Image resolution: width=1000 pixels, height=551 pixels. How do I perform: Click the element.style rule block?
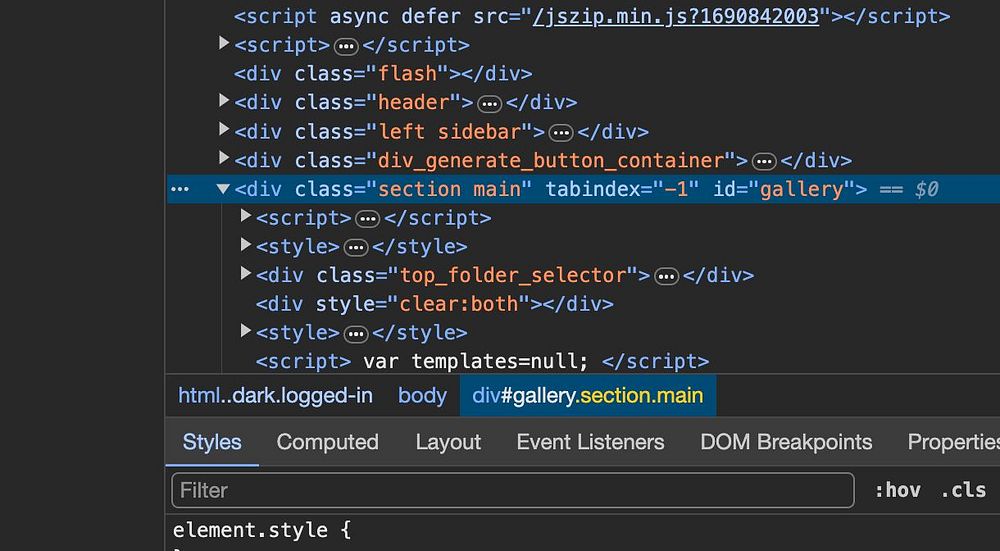(x=261, y=531)
